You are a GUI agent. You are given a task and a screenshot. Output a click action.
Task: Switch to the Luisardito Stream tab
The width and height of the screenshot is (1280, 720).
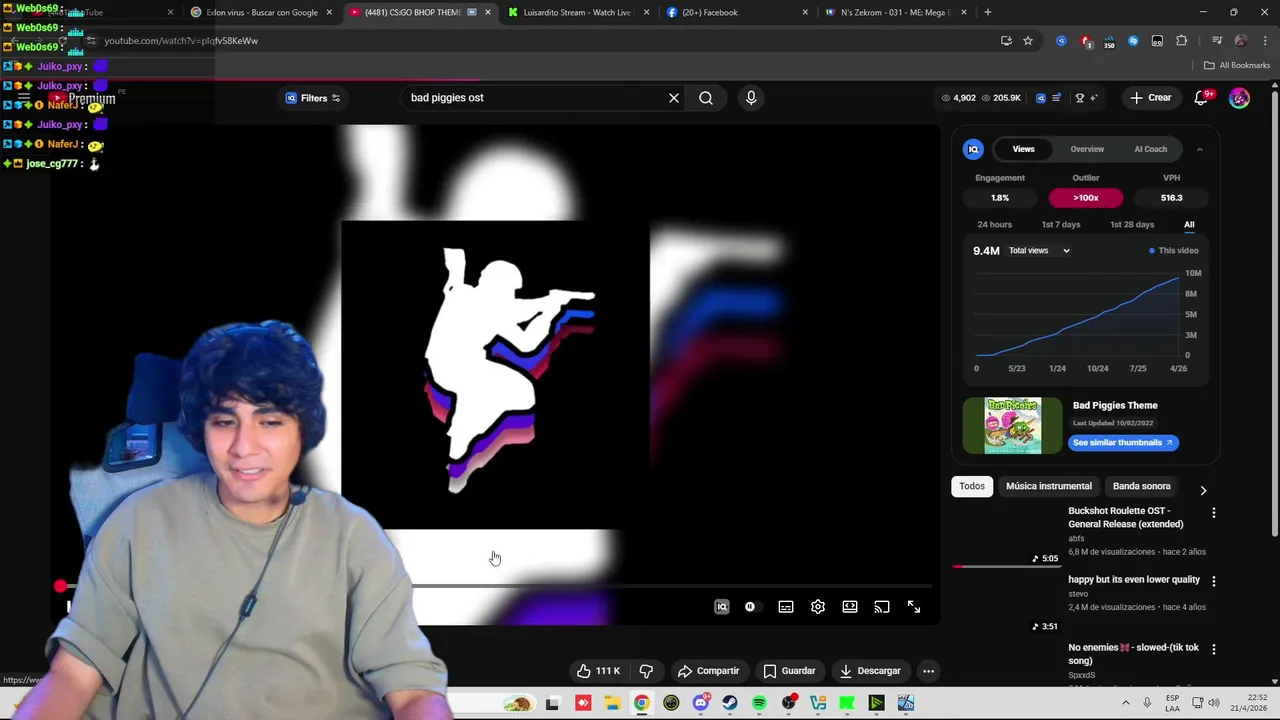pyautogui.click(x=577, y=13)
